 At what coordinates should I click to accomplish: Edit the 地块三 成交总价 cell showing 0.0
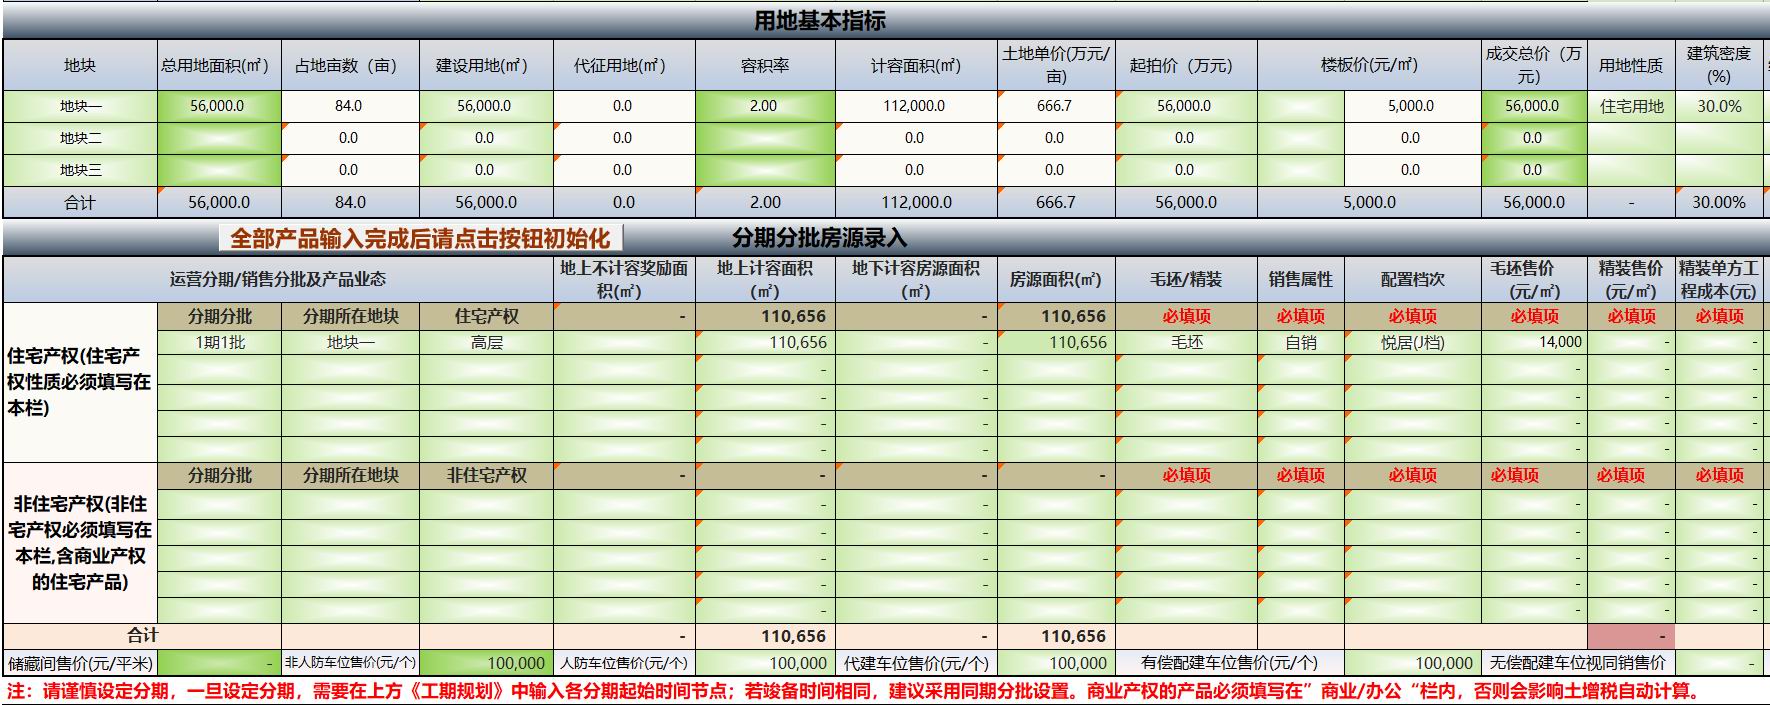pyautogui.click(x=1535, y=170)
